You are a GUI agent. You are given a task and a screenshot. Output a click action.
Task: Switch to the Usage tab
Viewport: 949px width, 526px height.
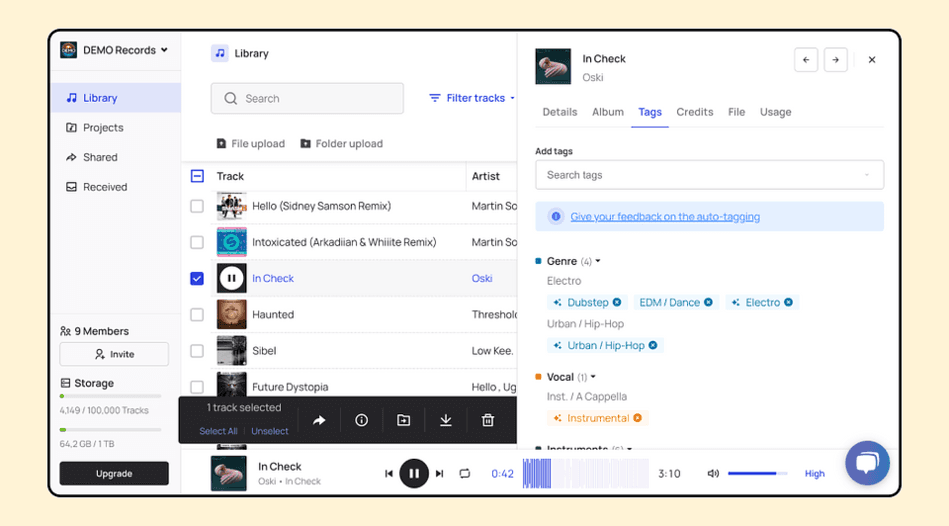[x=775, y=112]
